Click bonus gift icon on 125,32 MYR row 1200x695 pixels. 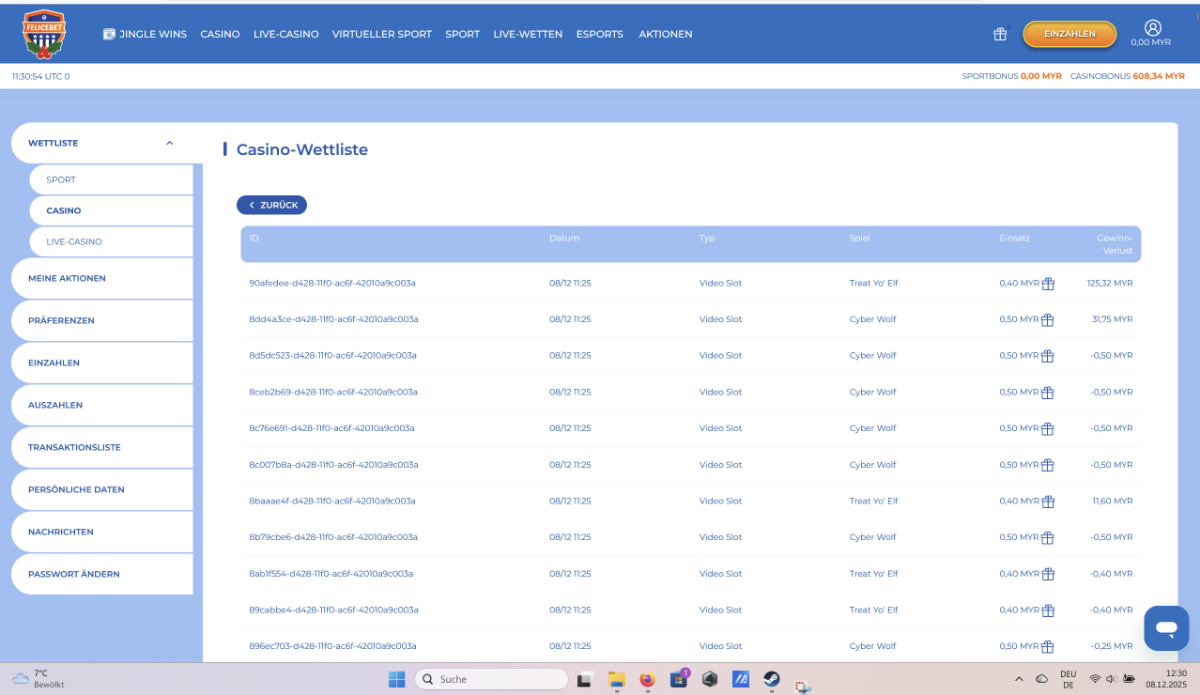(x=1048, y=284)
